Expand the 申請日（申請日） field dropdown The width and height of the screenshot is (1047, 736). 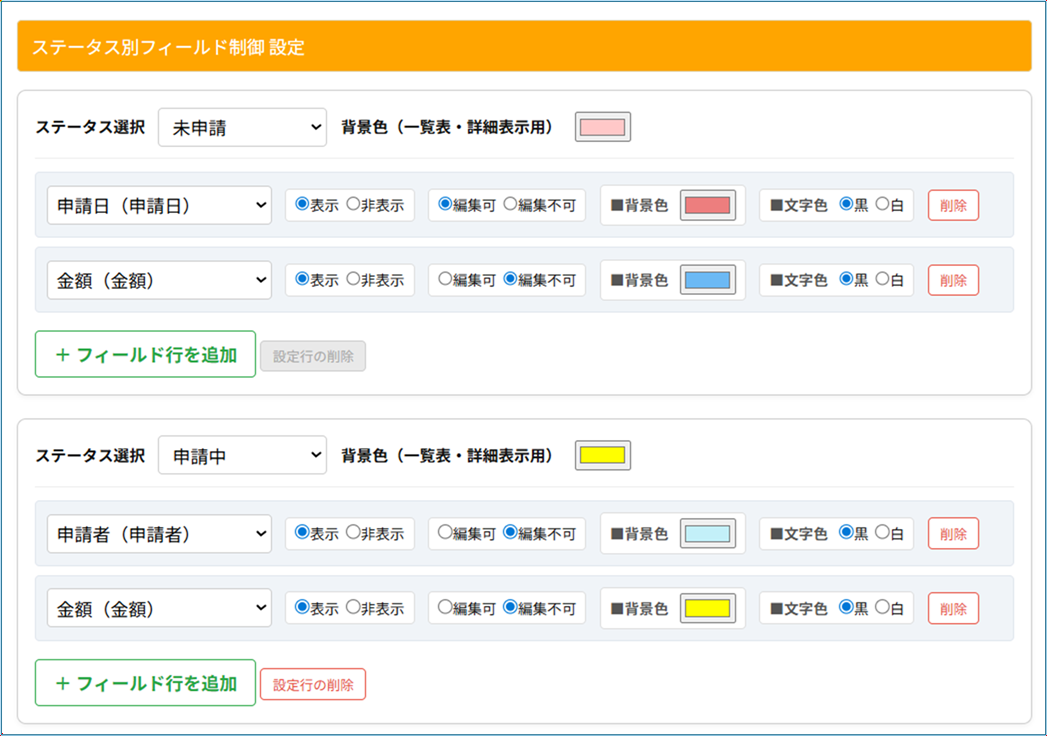coord(159,206)
